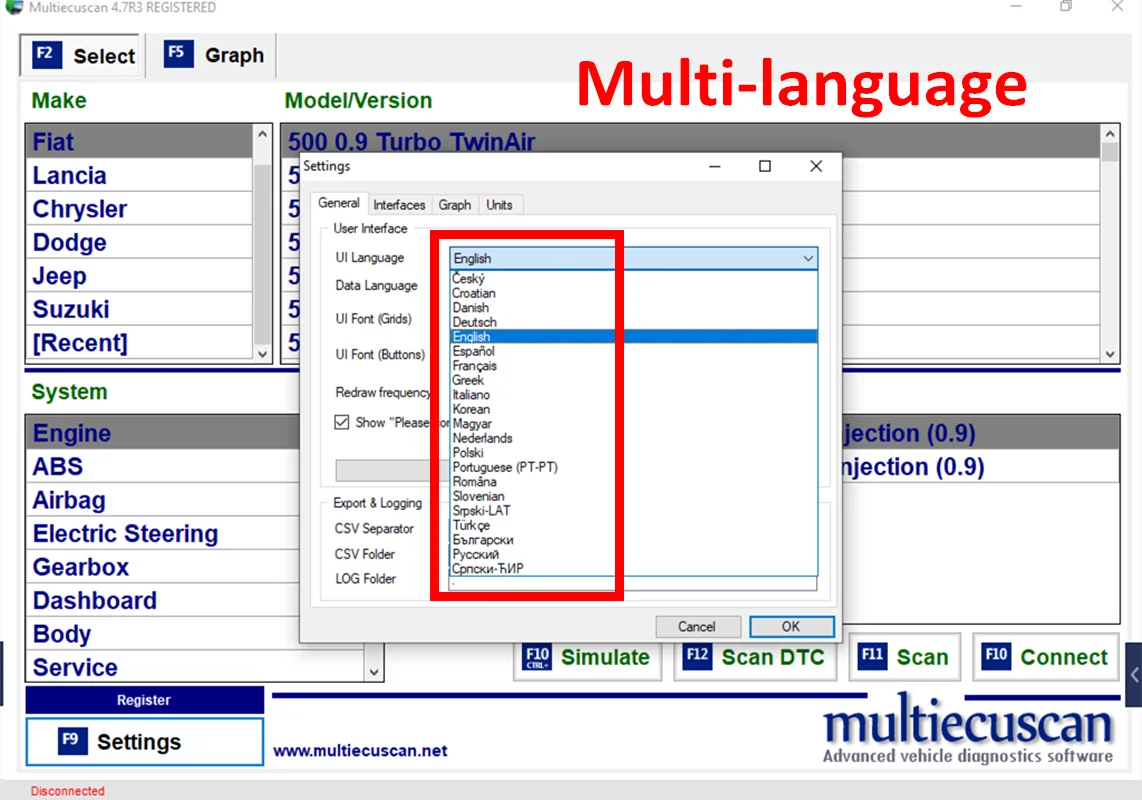This screenshot has width=1142, height=800.
Task: Select Gearbox in the System list
Action: pos(163,567)
